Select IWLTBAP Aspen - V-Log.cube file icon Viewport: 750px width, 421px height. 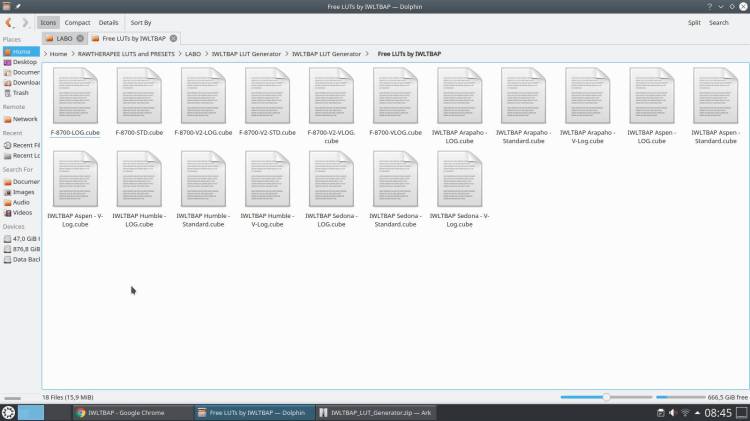[x=75, y=178]
